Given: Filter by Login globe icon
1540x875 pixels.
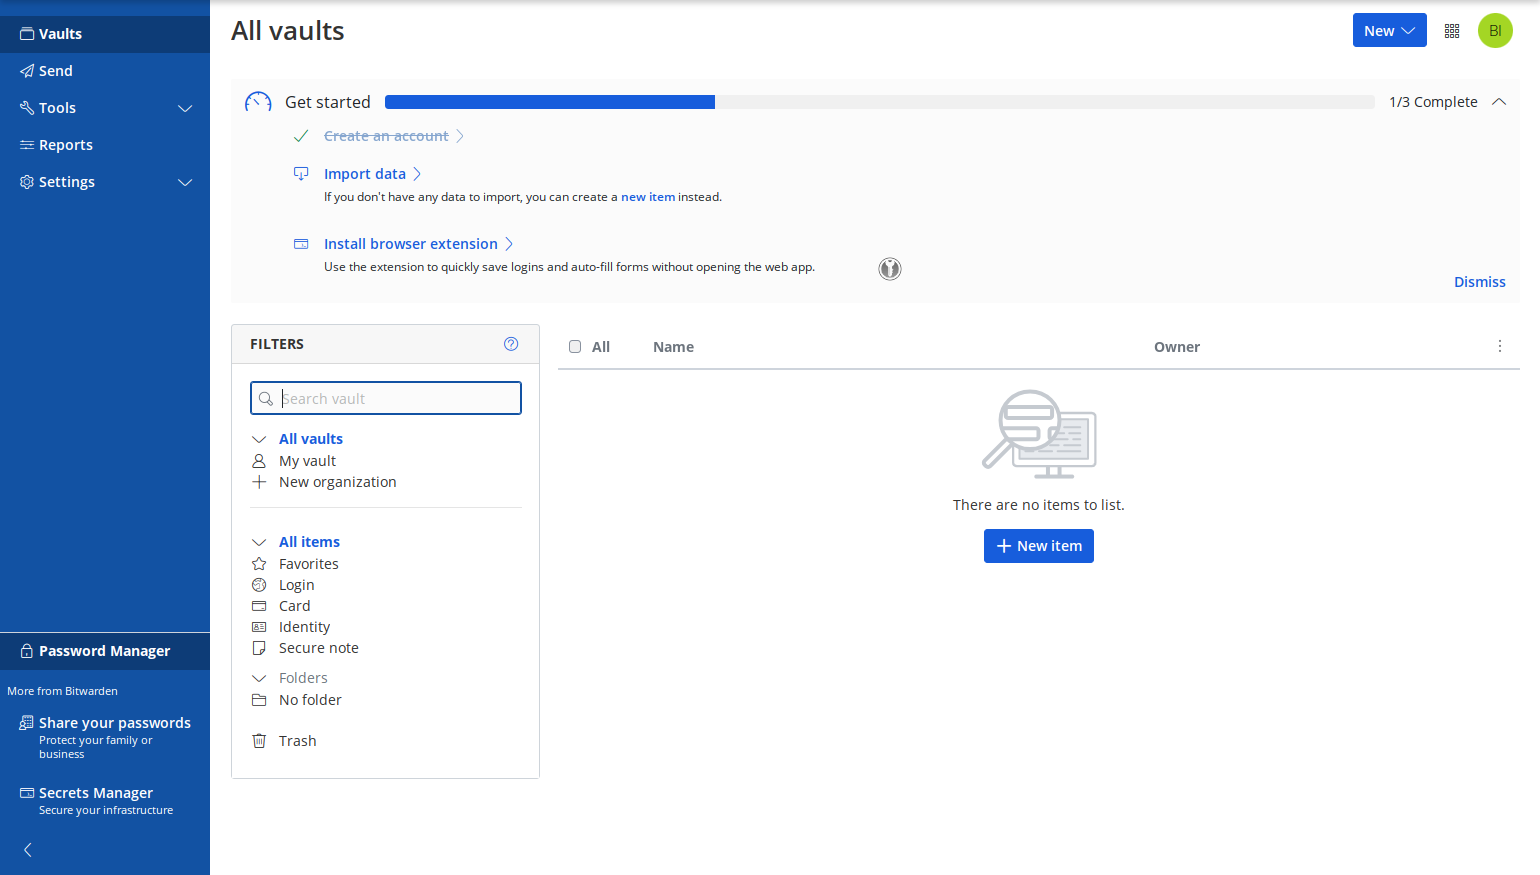Looking at the screenshot, I should click(259, 585).
